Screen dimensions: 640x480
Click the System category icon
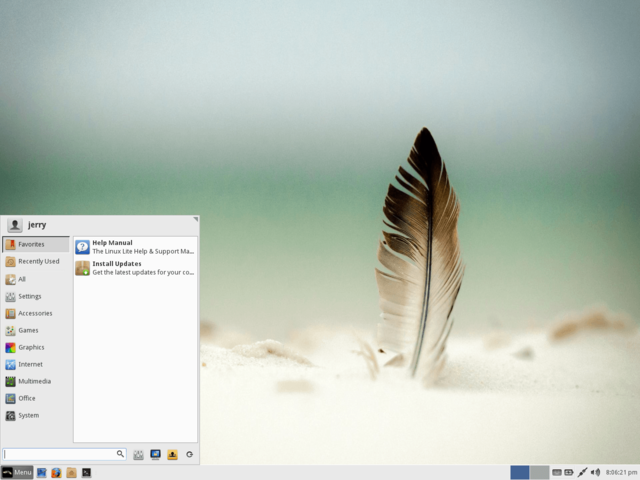coord(10,416)
